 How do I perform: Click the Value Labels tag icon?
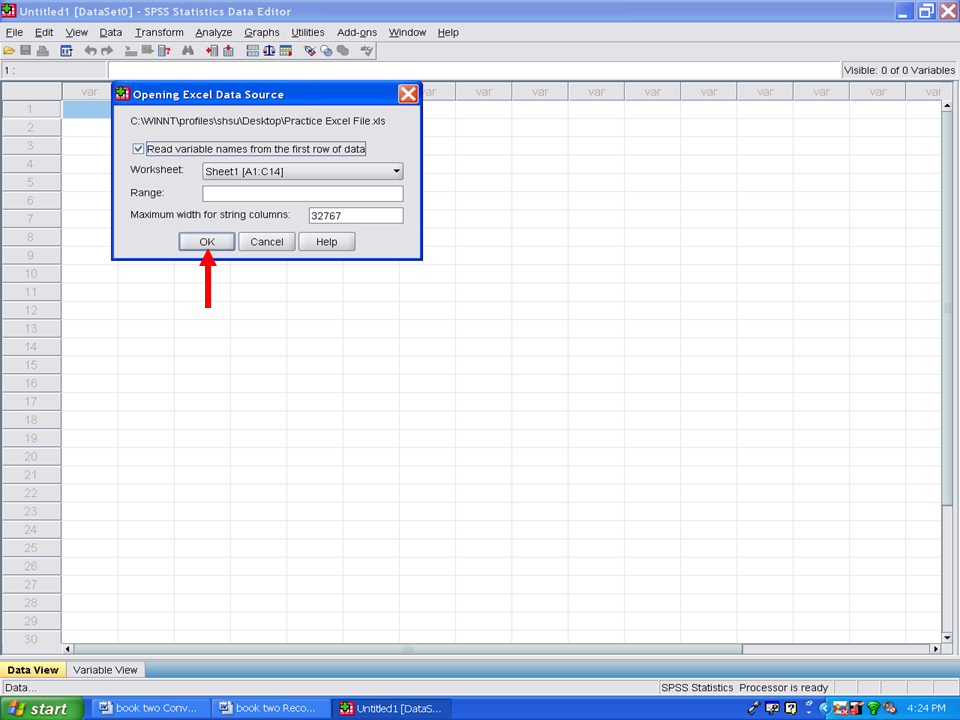point(309,50)
